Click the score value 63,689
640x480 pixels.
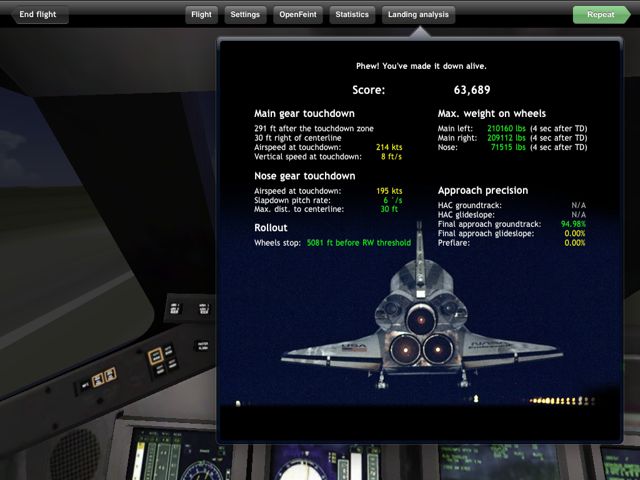[472, 90]
